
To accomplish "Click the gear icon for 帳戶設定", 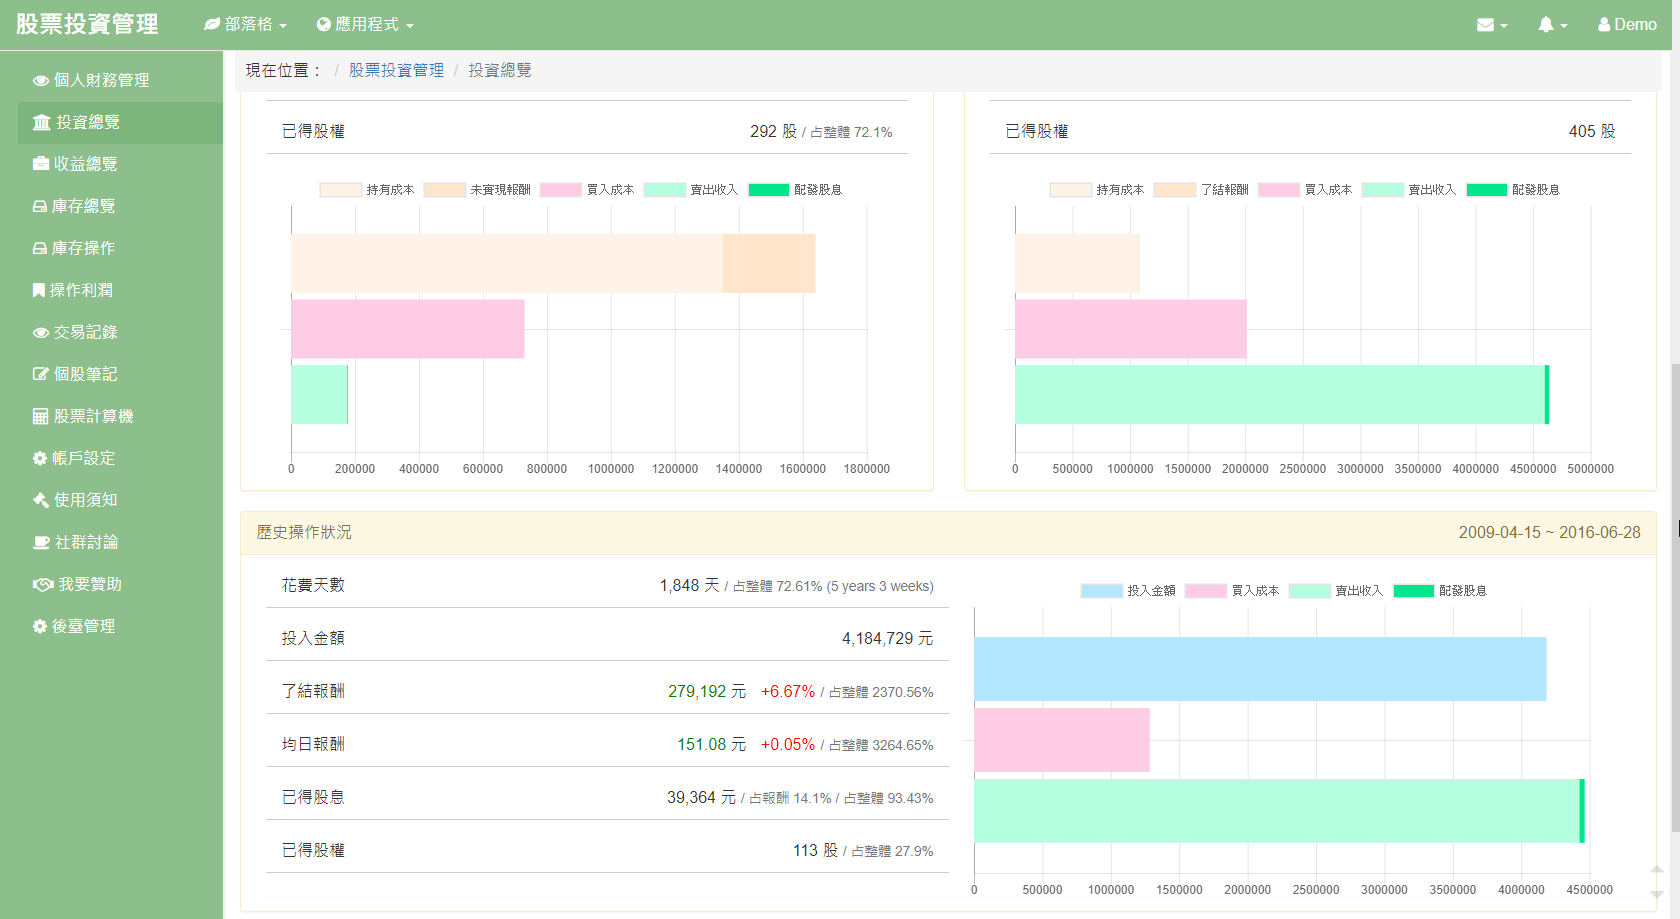I will [x=40, y=458].
